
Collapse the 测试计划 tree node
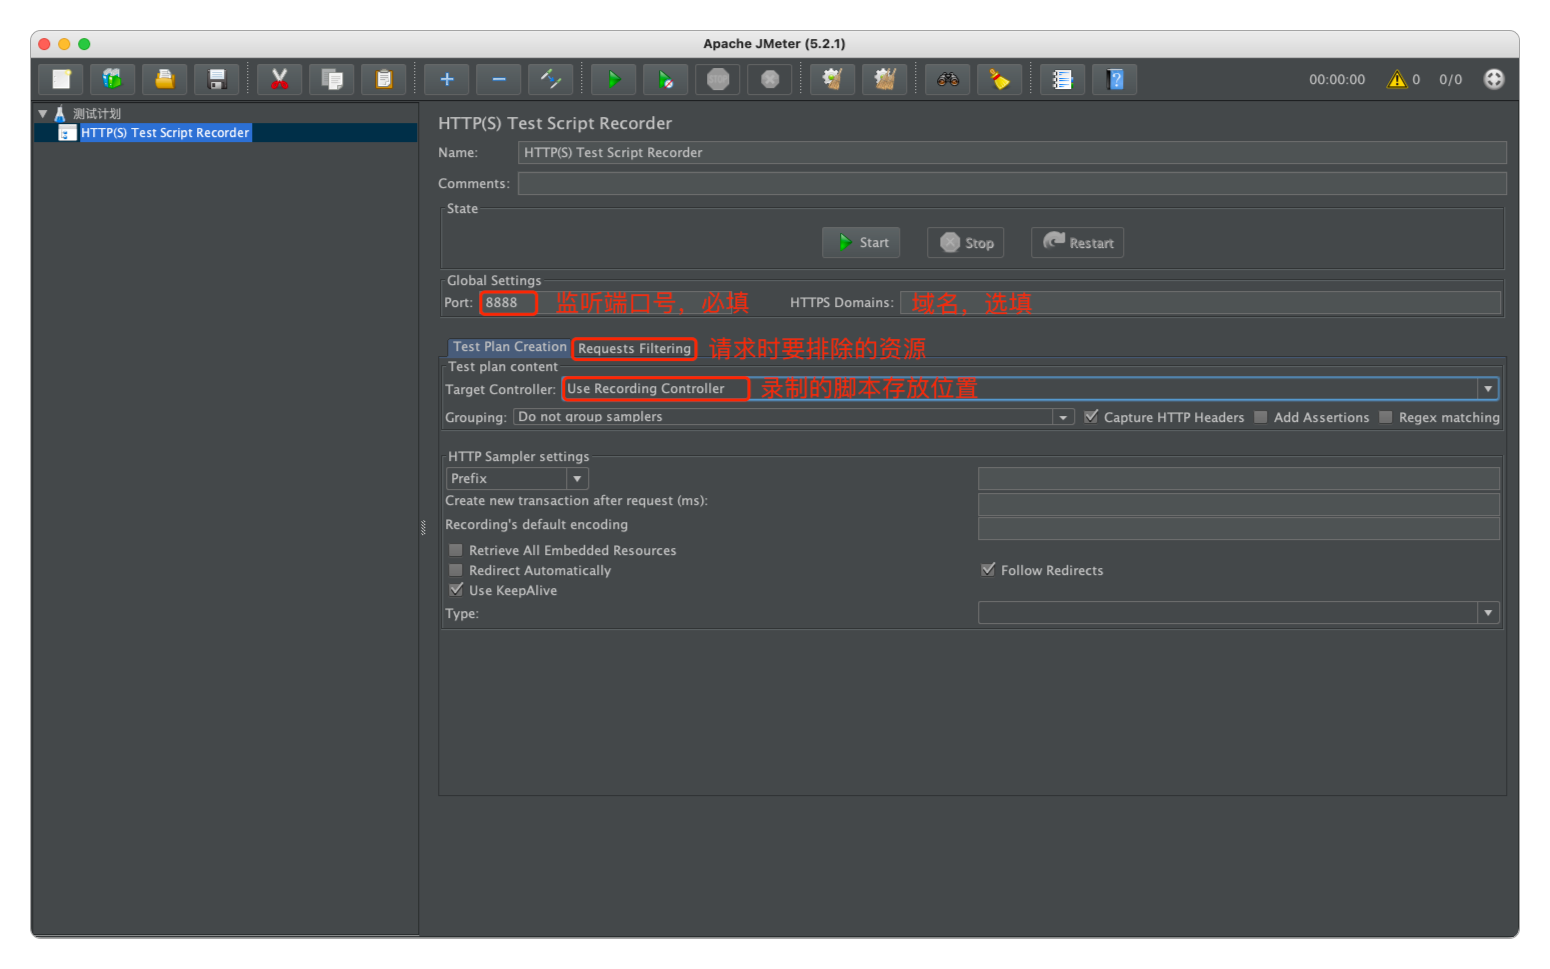[43, 114]
